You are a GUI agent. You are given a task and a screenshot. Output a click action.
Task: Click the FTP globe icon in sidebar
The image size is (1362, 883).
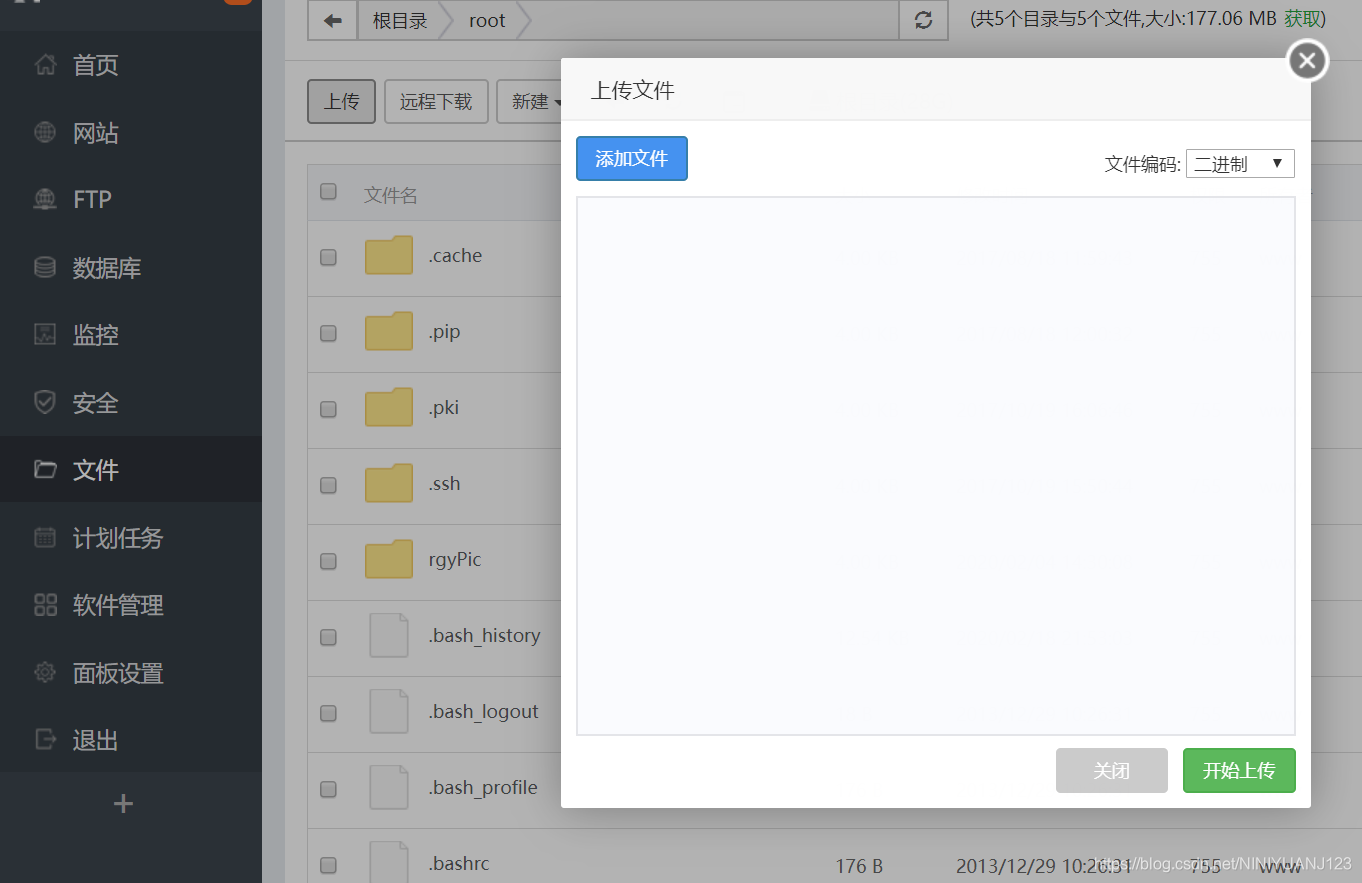tap(45, 199)
